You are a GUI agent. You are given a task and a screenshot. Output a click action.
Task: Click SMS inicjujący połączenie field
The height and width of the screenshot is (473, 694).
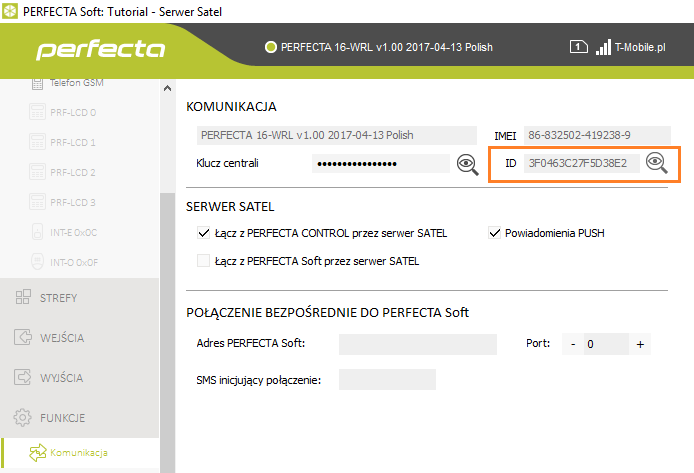(x=387, y=380)
